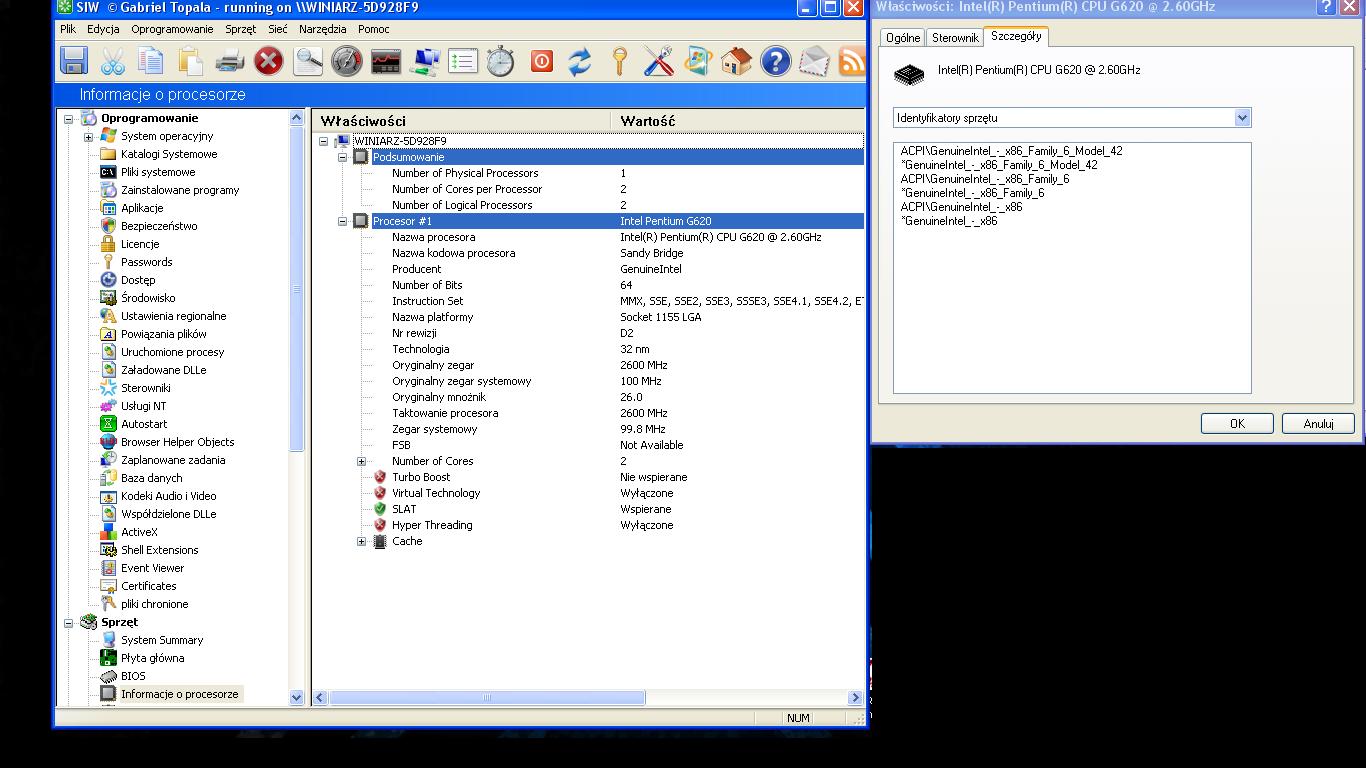Open the Oprogramowanie menu
The width and height of the screenshot is (1366, 768).
point(172,29)
